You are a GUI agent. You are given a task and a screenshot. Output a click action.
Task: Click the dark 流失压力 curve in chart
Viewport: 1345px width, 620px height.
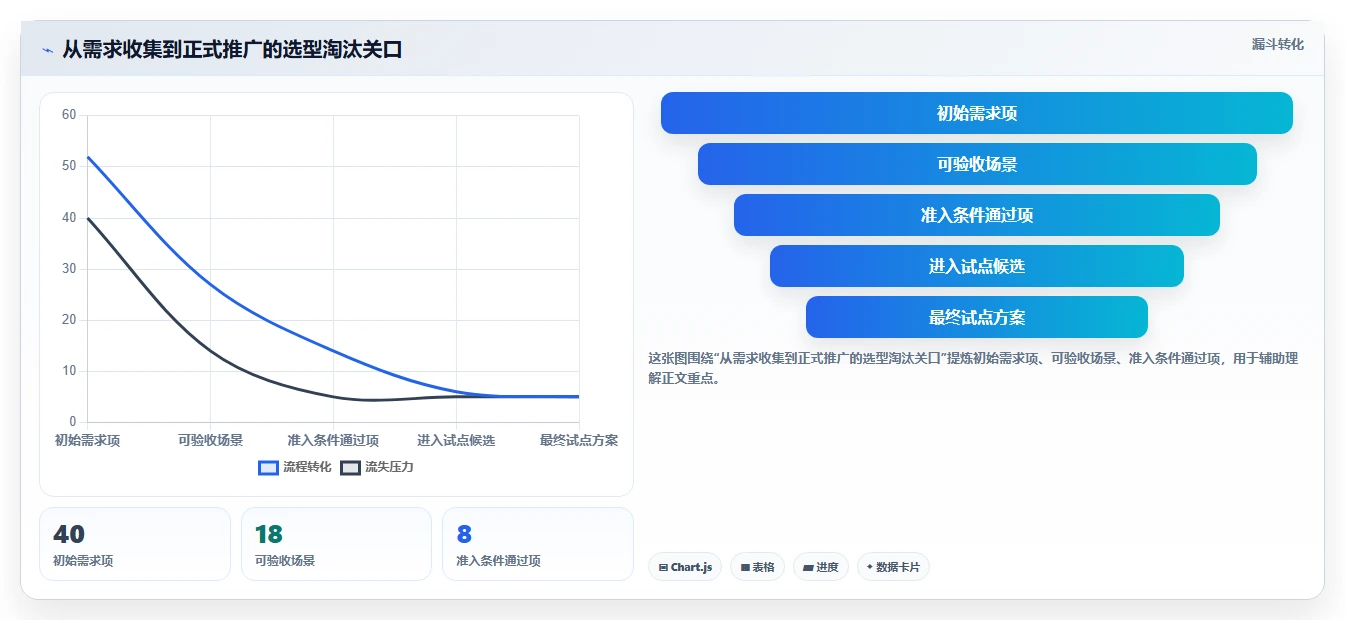[210, 350]
